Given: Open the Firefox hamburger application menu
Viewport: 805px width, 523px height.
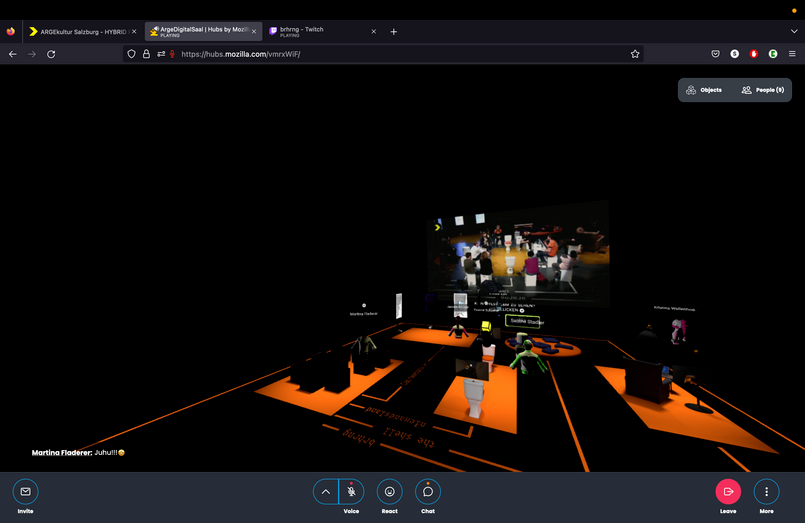Looking at the screenshot, I should click(792, 54).
